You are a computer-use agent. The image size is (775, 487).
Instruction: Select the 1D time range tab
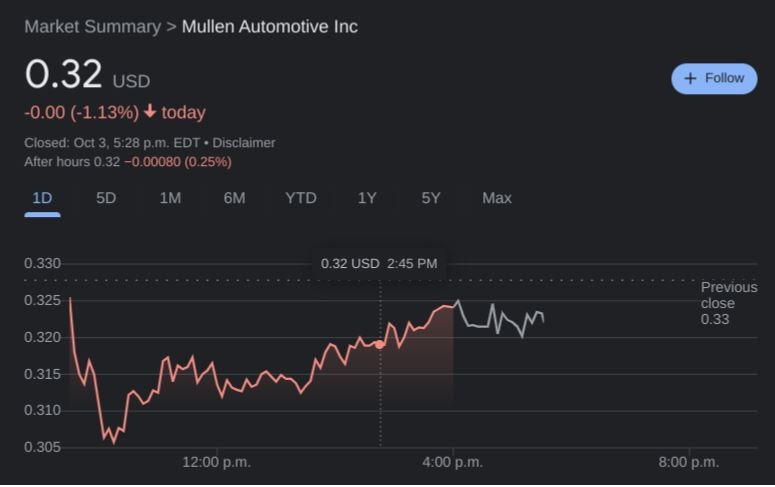coord(42,198)
